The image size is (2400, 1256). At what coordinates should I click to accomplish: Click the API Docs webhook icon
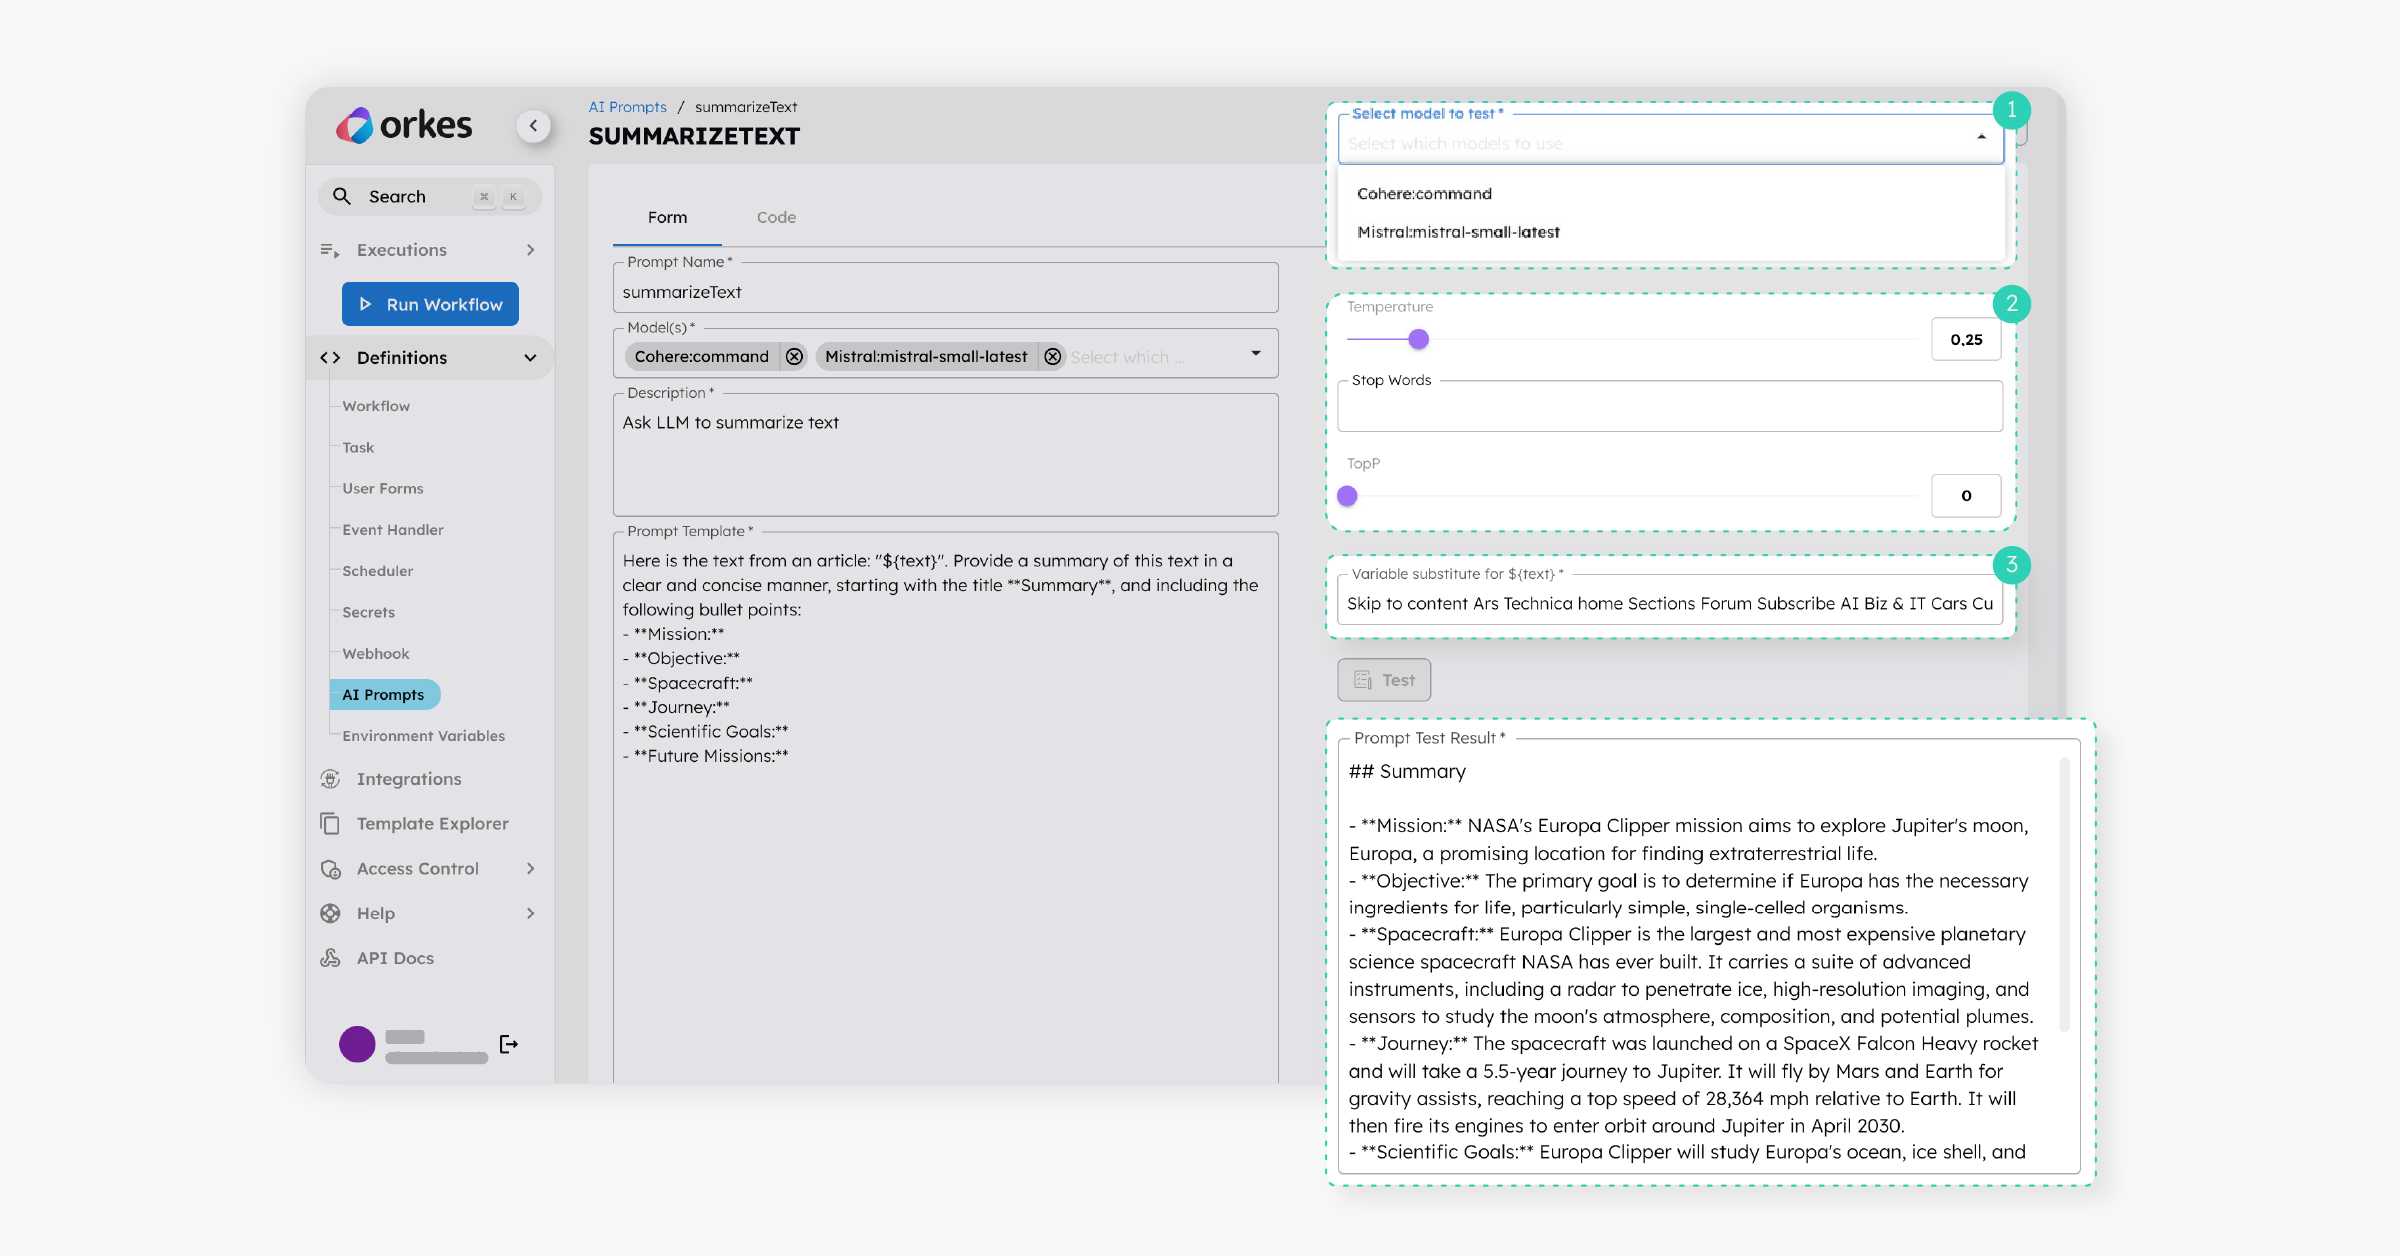point(330,958)
